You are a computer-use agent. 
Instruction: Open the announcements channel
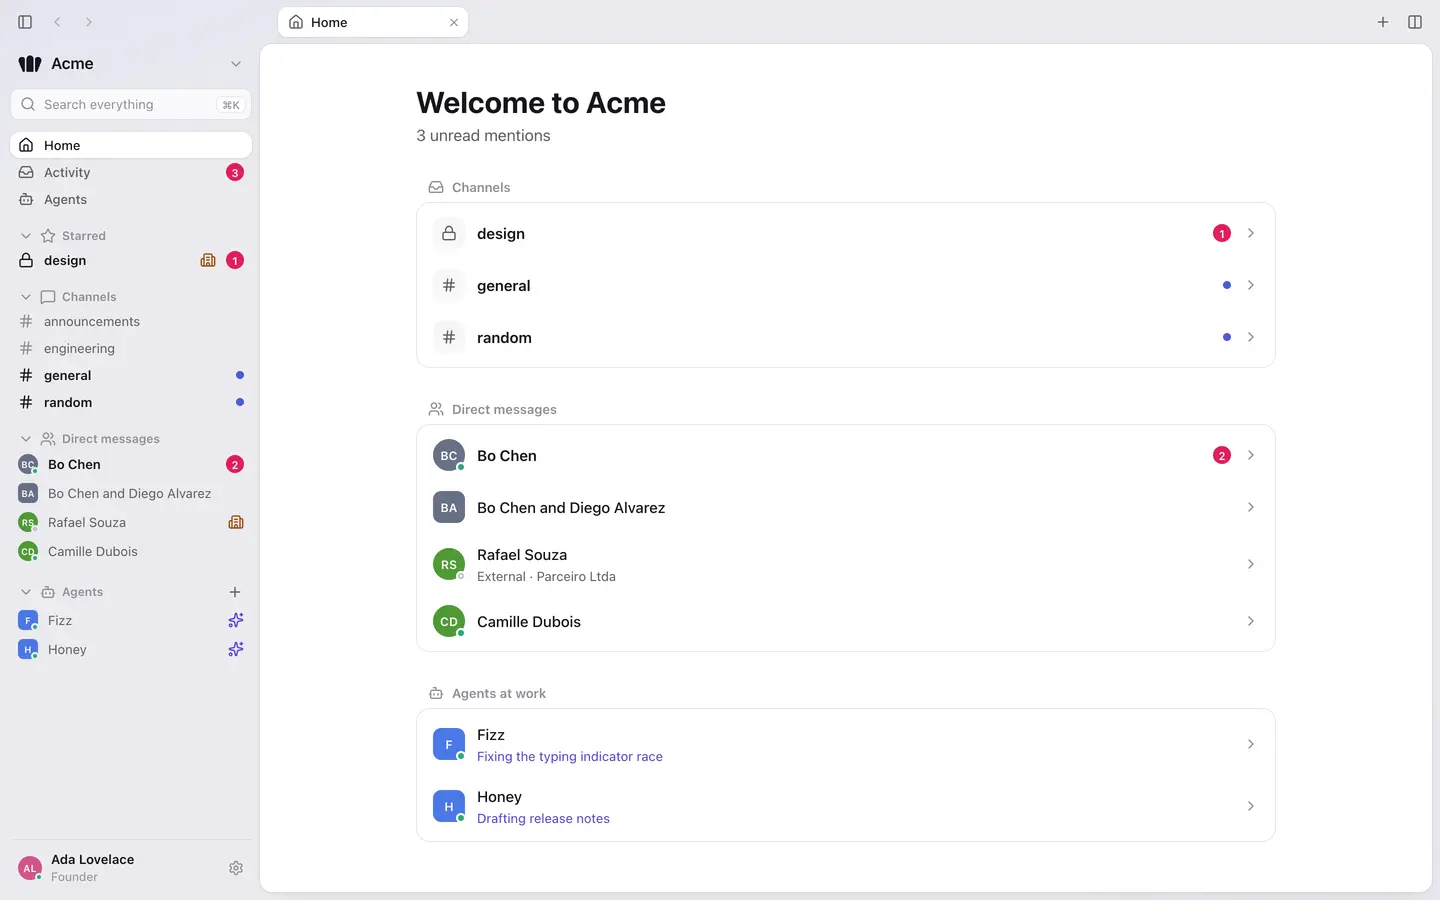(131, 321)
